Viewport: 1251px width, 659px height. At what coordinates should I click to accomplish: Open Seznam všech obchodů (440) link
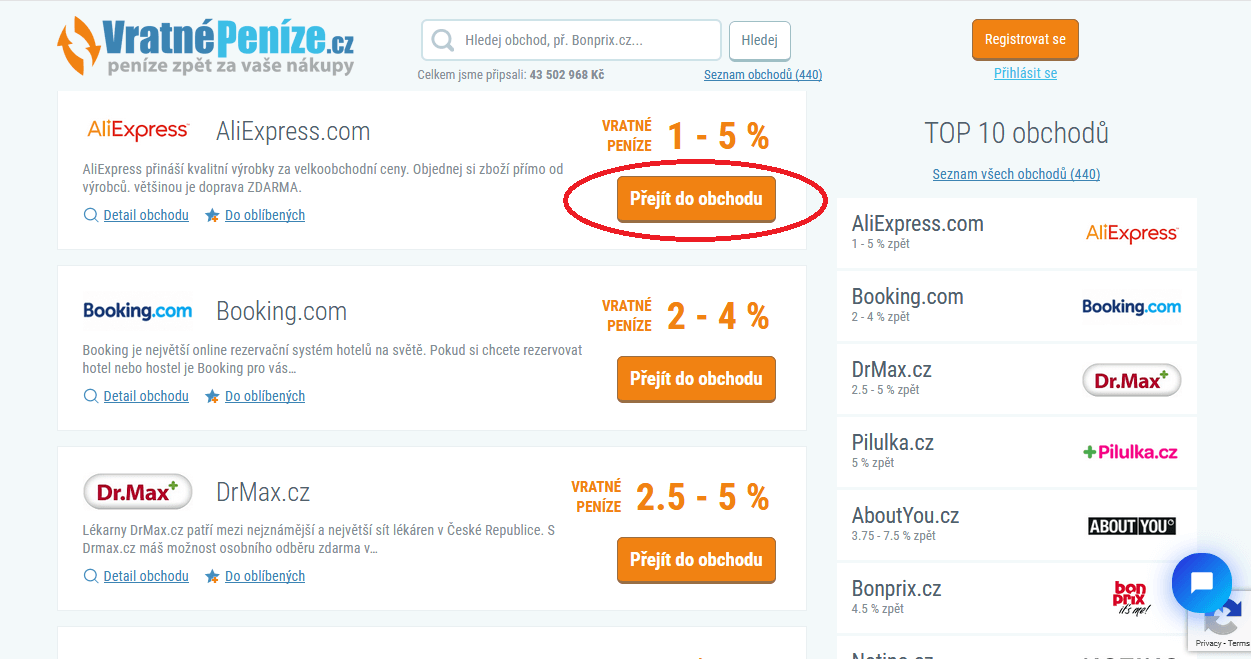[1016, 174]
